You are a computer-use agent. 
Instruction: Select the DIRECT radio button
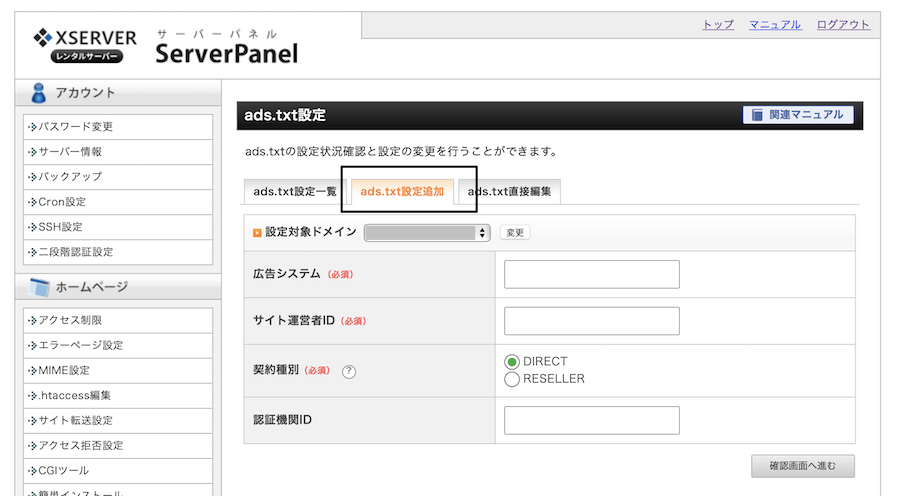(511, 362)
